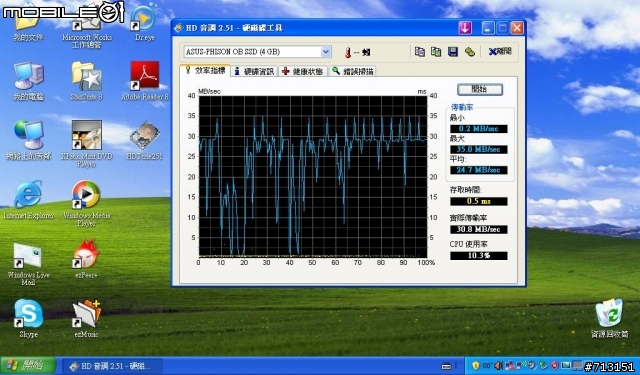Open the My Computer desktop icon

(28, 81)
